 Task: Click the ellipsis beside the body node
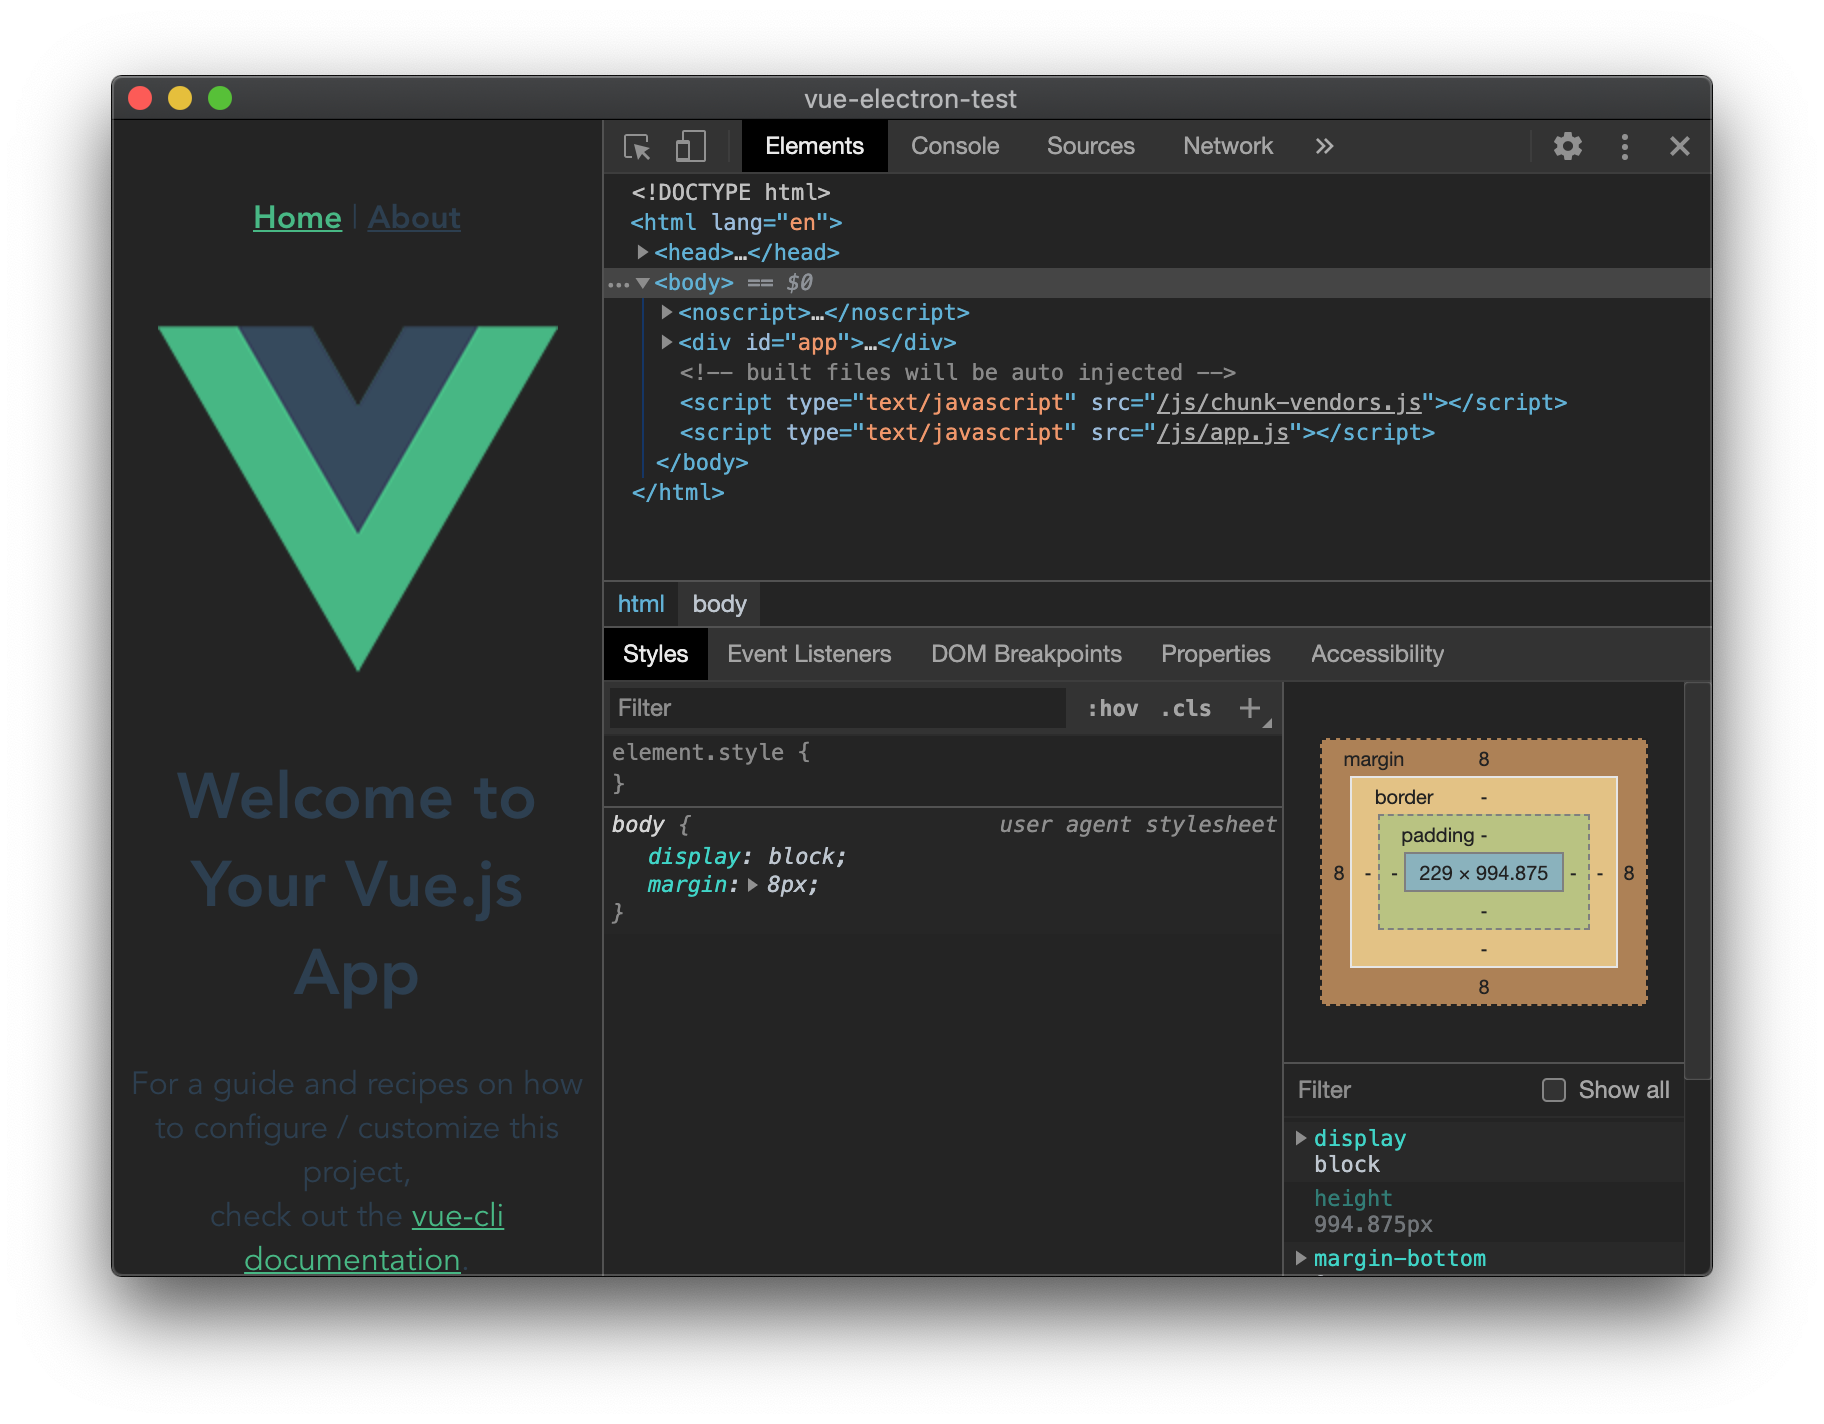point(619,284)
